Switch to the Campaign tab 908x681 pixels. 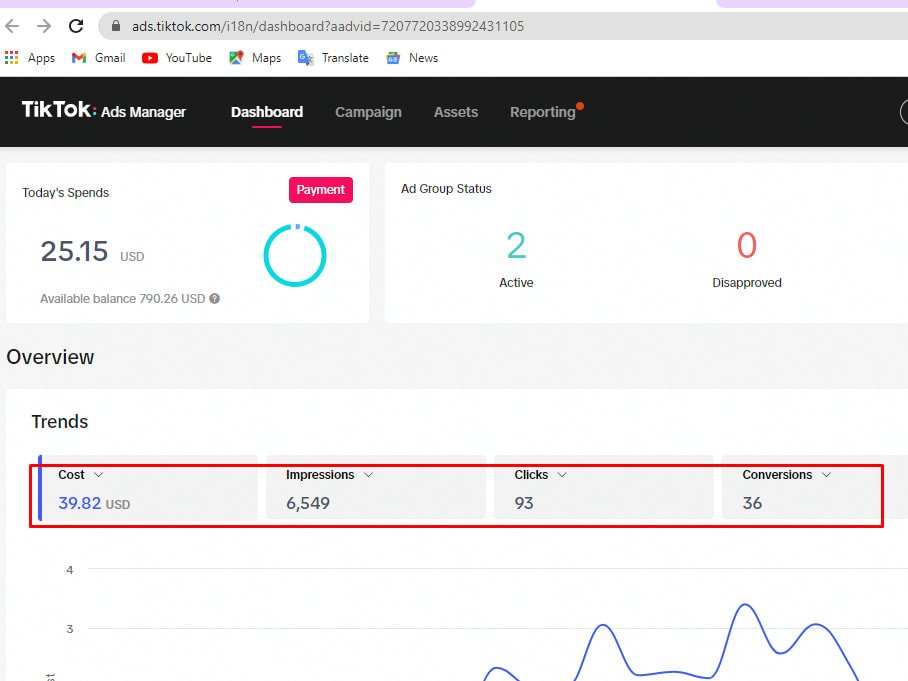pyautogui.click(x=368, y=112)
